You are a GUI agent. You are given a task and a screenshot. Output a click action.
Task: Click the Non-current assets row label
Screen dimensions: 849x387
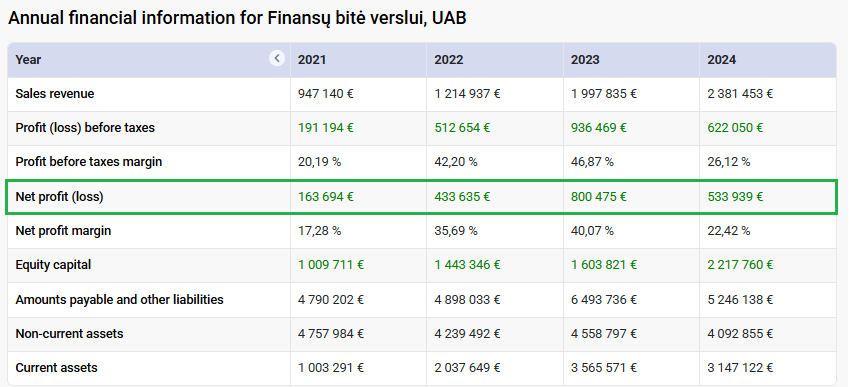coord(69,333)
